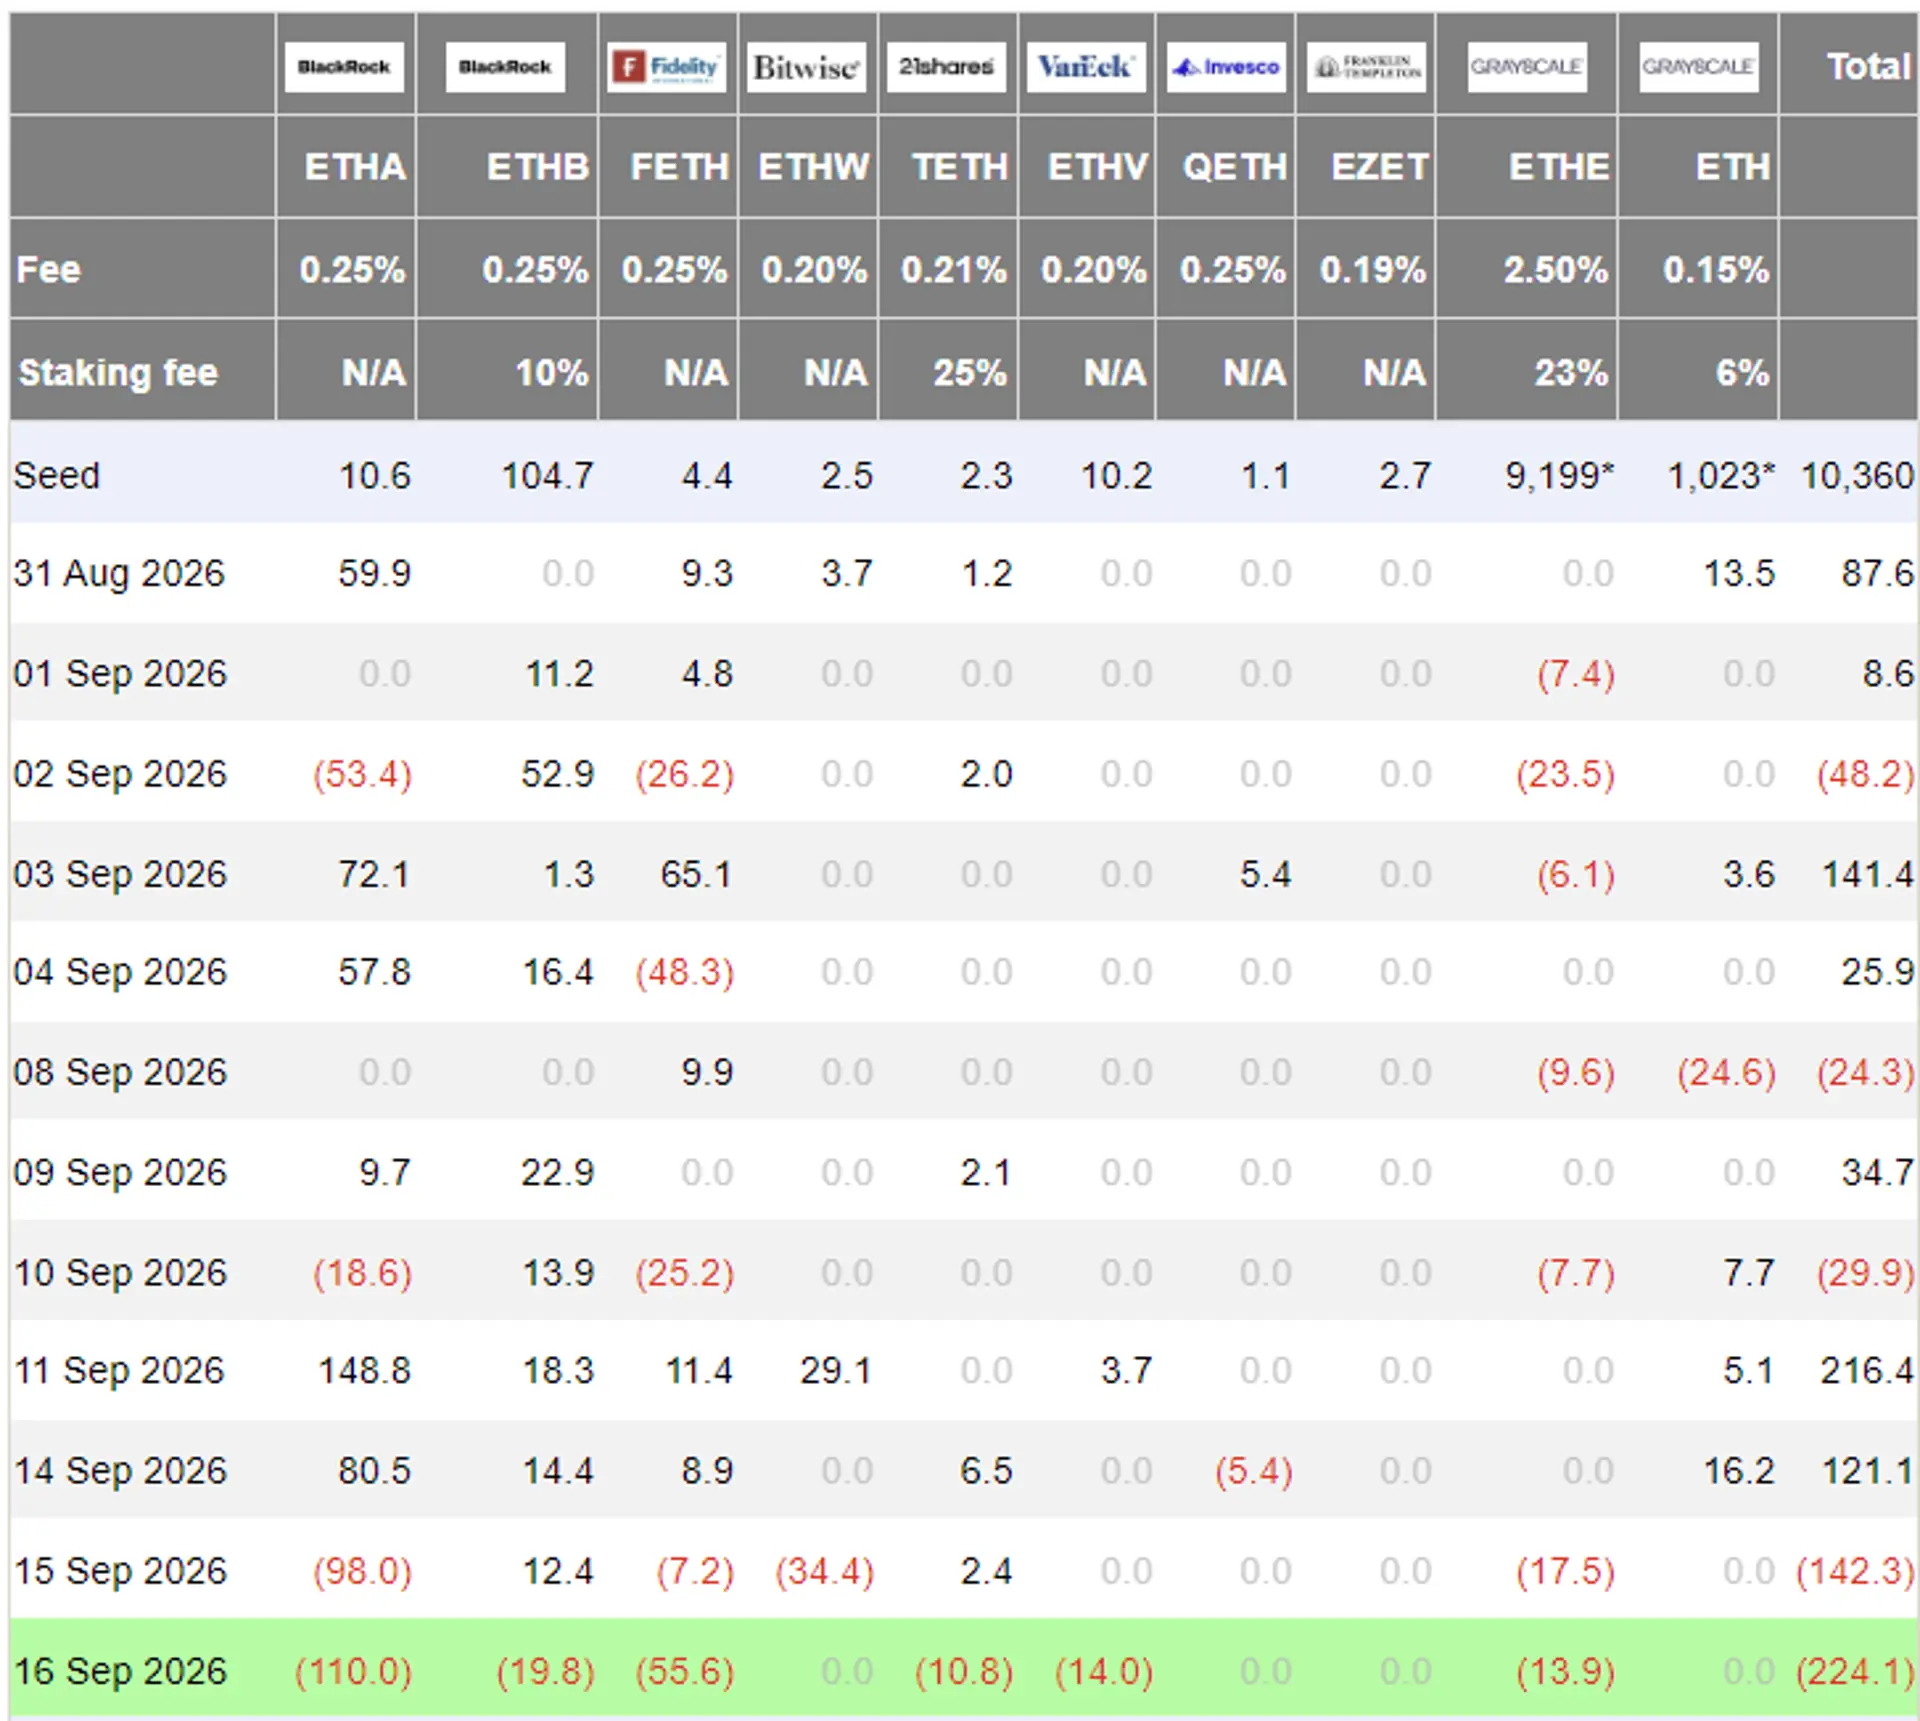This screenshot has height=1721, width=1920.
Task: Click the Franklin Templeton logo
Action: pyautogui.click(x=1367, y=67)
